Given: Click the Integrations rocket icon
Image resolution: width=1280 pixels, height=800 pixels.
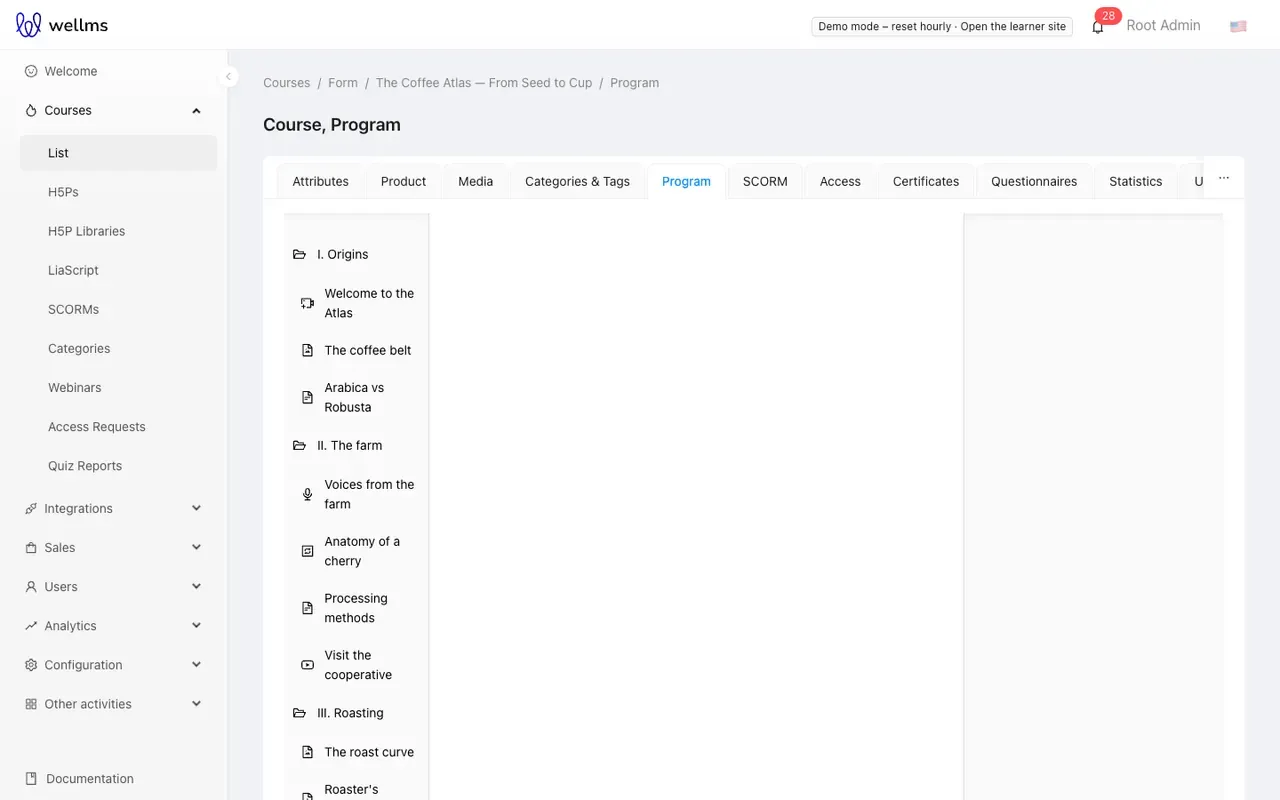Looking at the screenshot, I should point(31,508).
